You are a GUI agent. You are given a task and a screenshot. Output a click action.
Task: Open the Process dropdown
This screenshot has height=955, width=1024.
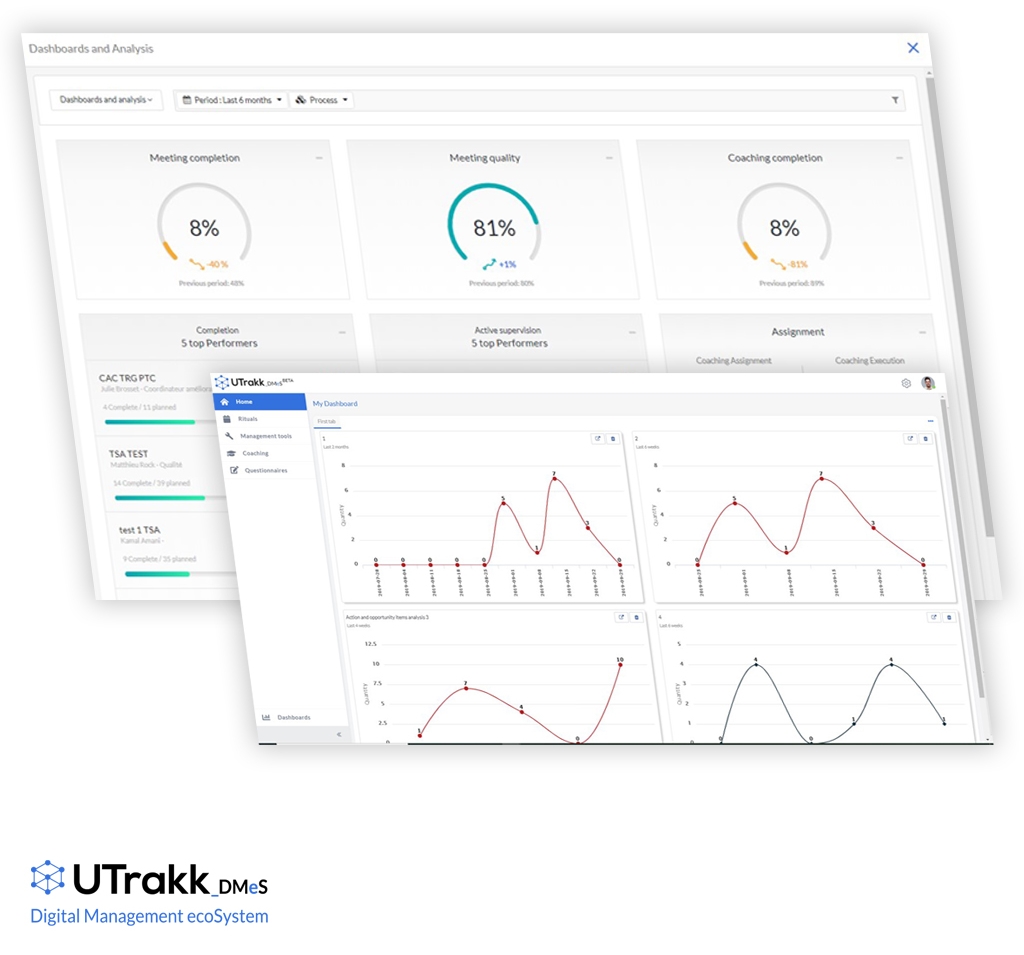321,100
